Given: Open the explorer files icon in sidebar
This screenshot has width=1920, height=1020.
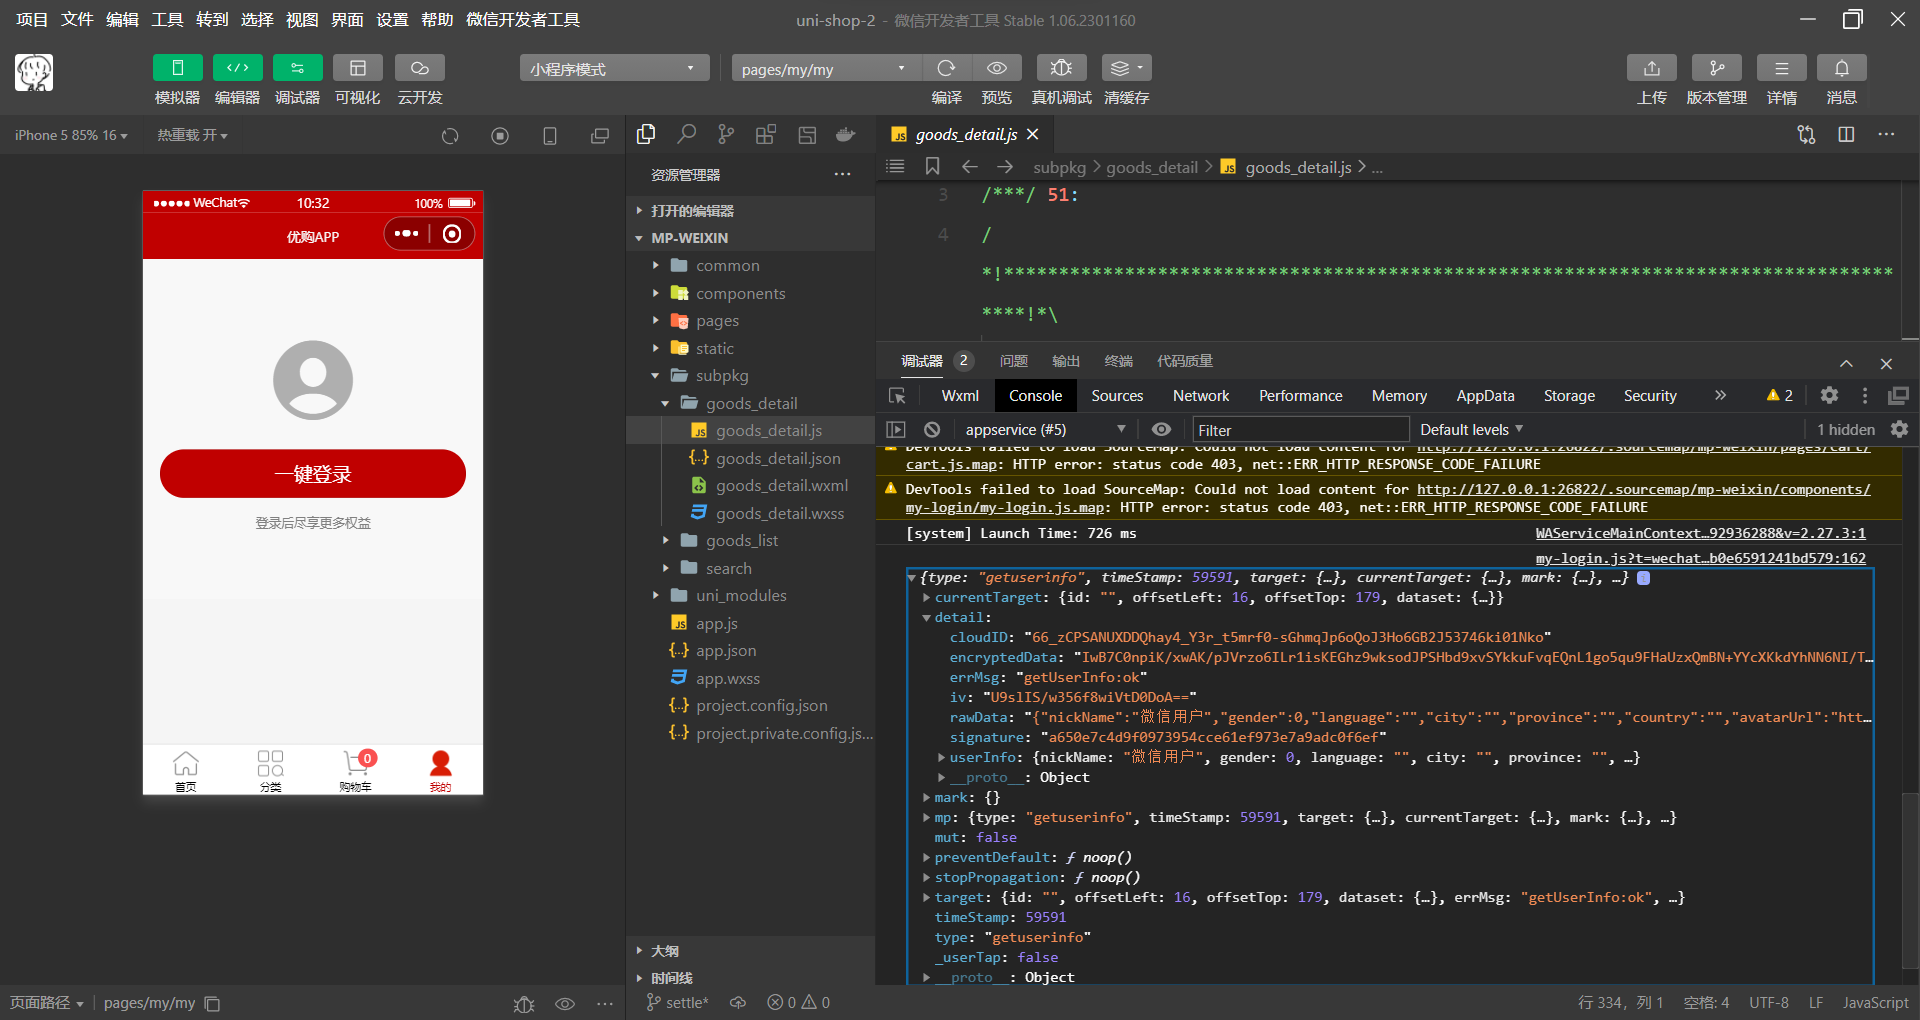Looking at the screenshot, I should click(x=646, y=134).
